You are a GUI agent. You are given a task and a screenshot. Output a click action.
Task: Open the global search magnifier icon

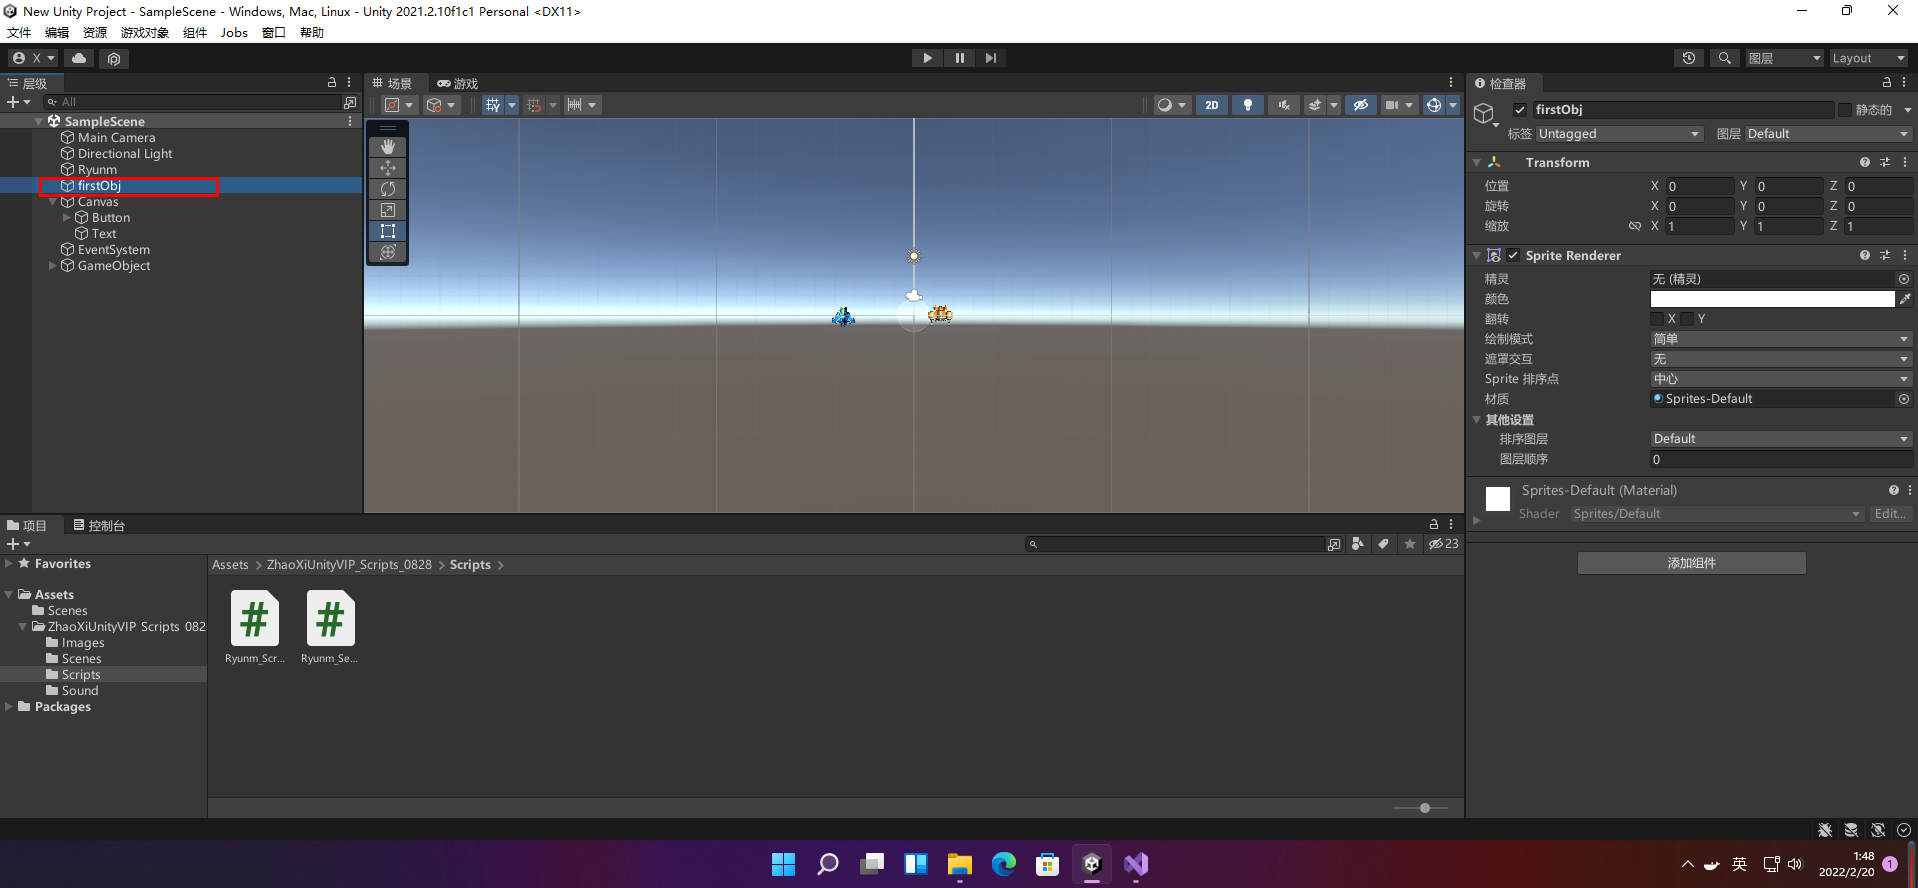click(1724, 58)
